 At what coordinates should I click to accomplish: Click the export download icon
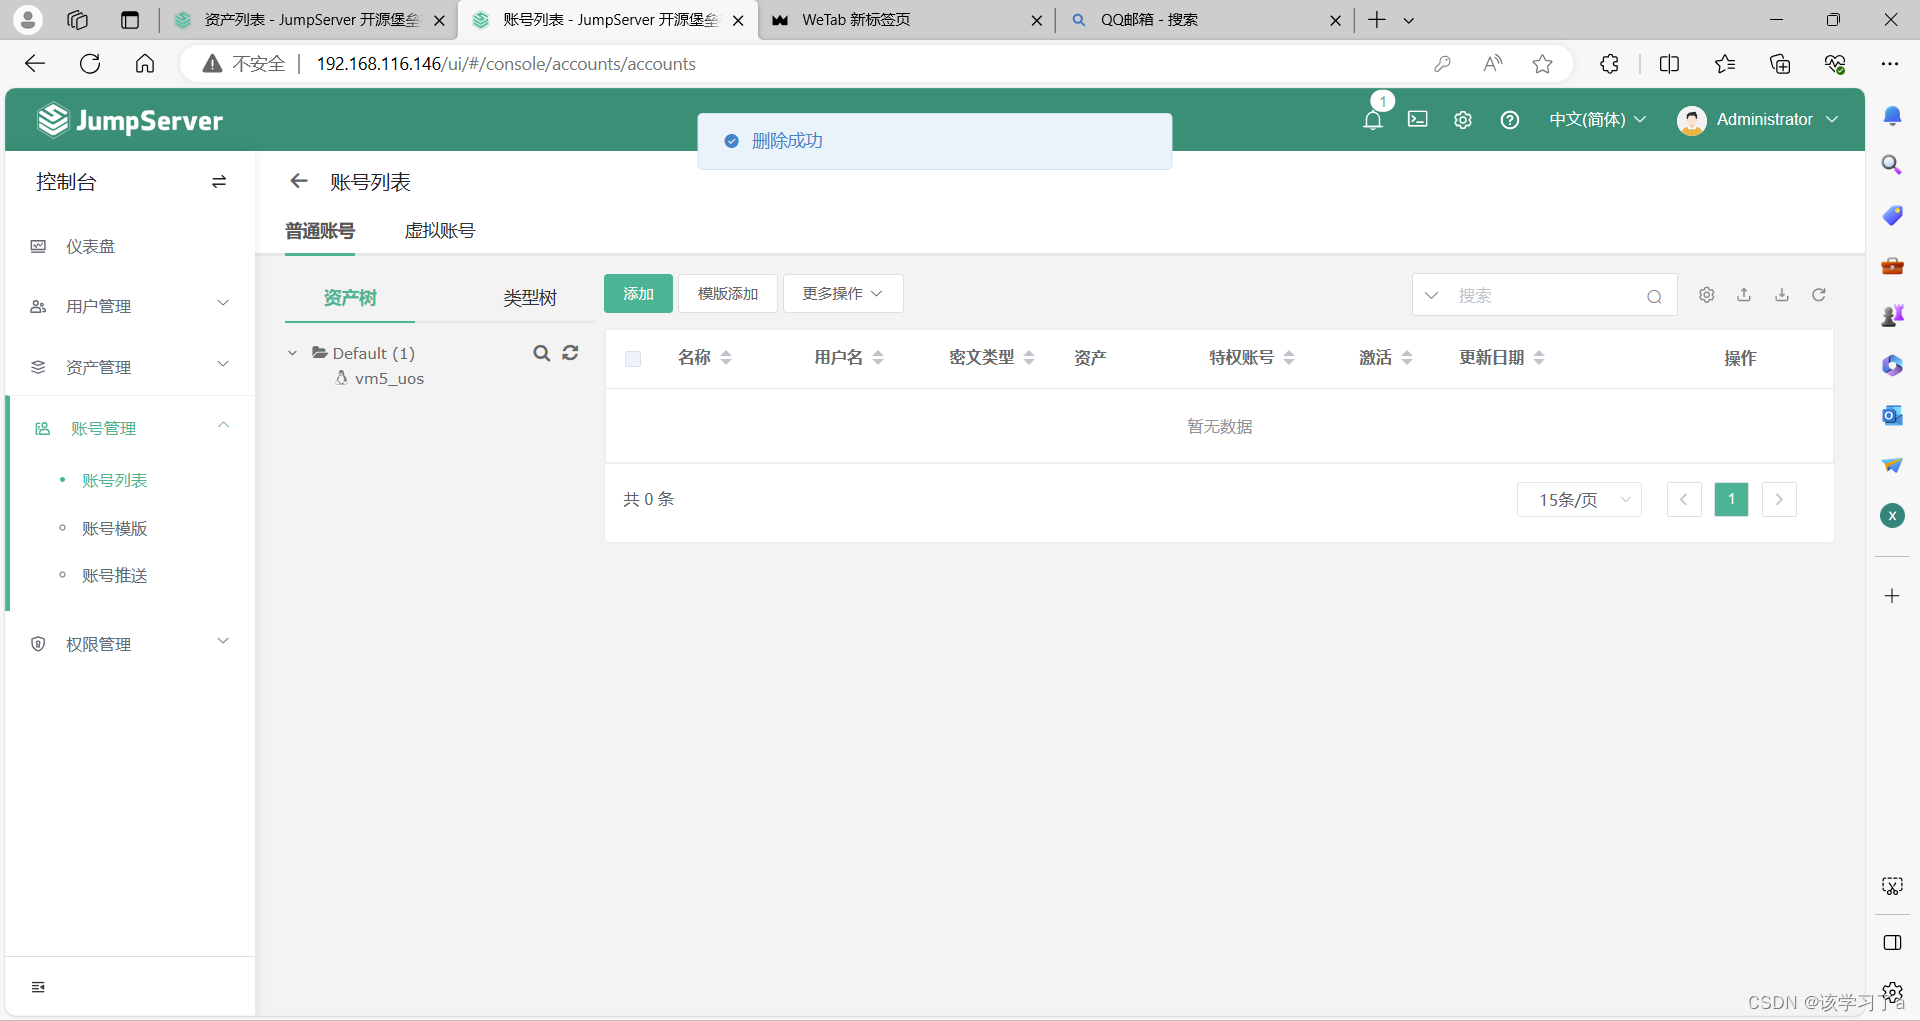point(1782,295)
